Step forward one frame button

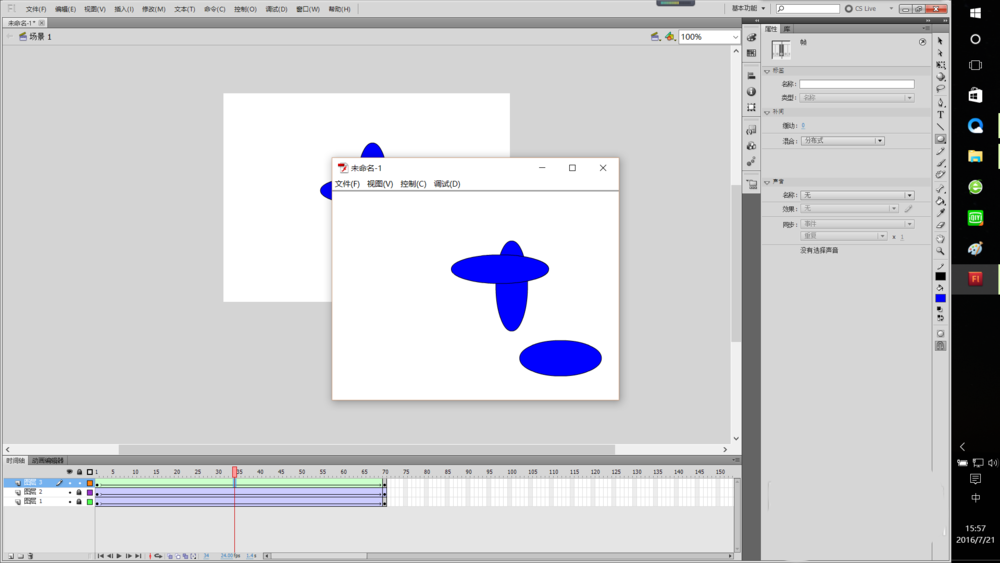point(129,556)
